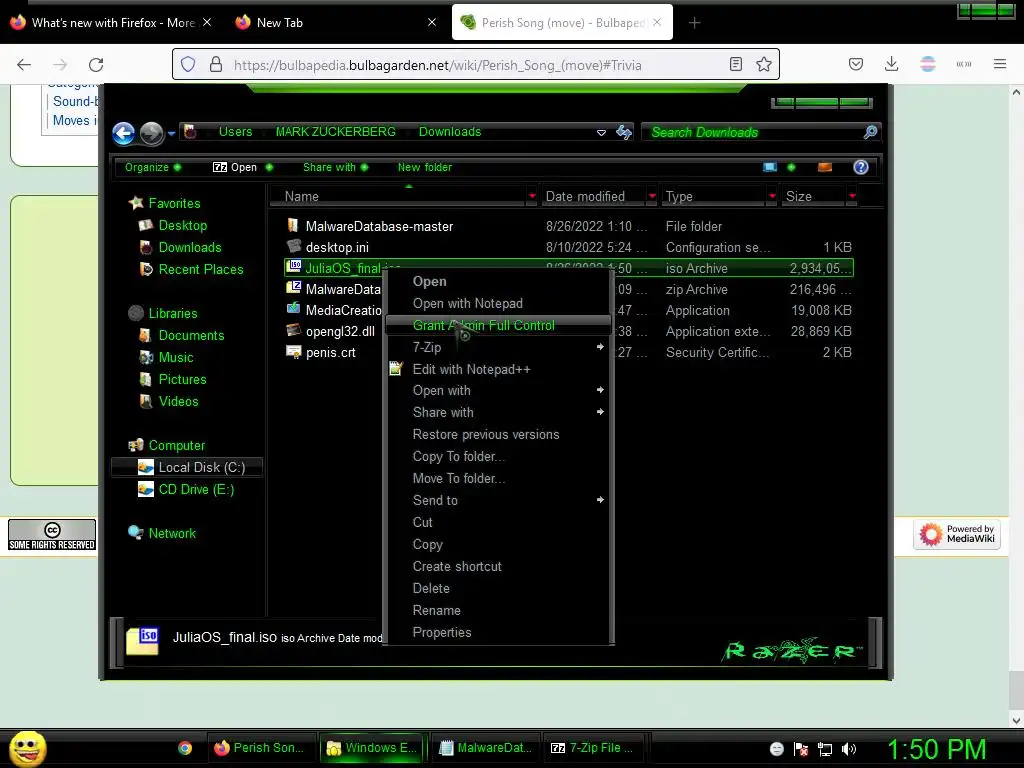The image size is (1024, 768).
Task: Expand the Share with toolbar dropdown
Action: 336,167
